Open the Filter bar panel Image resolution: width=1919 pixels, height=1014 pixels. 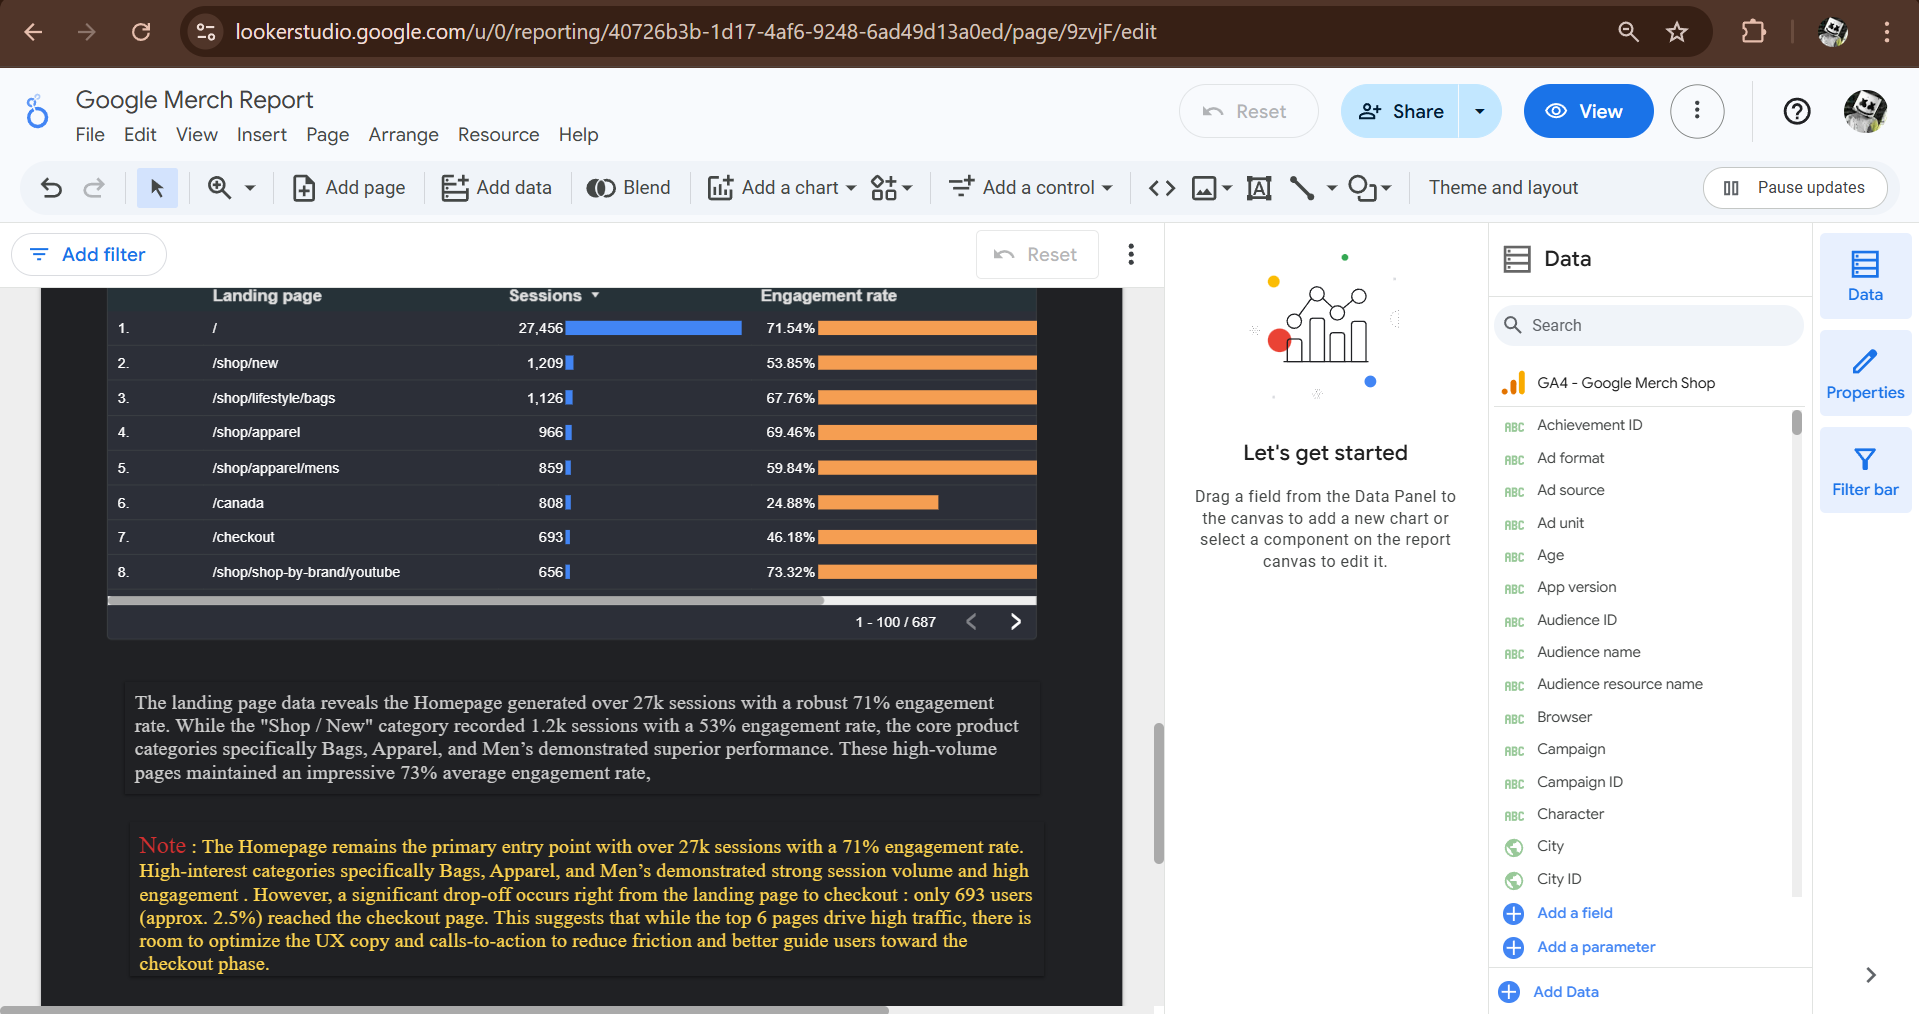tap(1865, 471)
